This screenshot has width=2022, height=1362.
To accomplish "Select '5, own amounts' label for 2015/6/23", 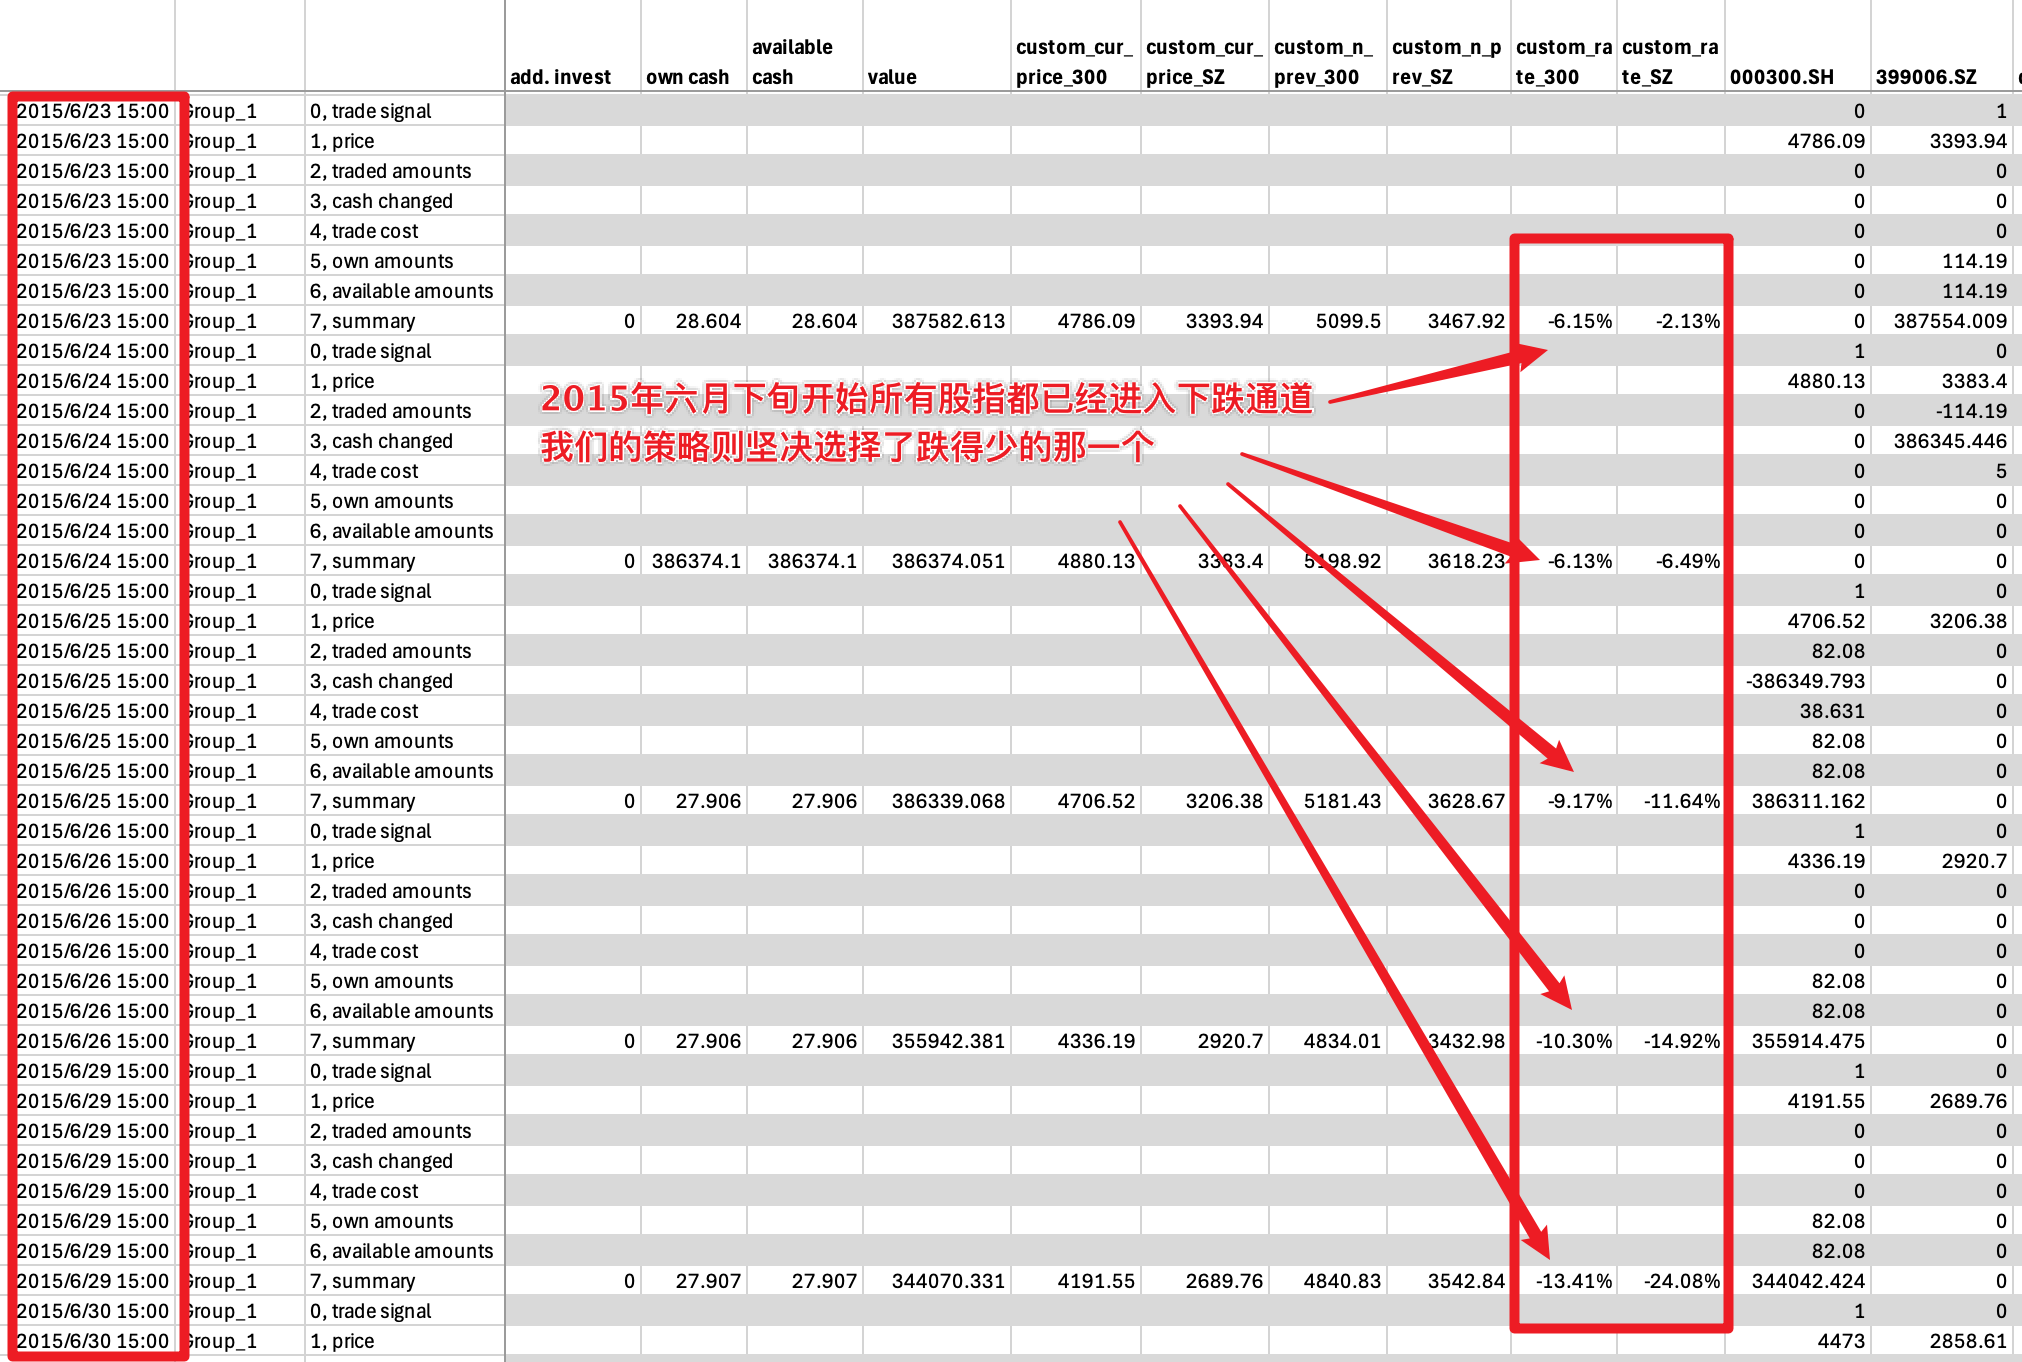I will pos(381,261).
